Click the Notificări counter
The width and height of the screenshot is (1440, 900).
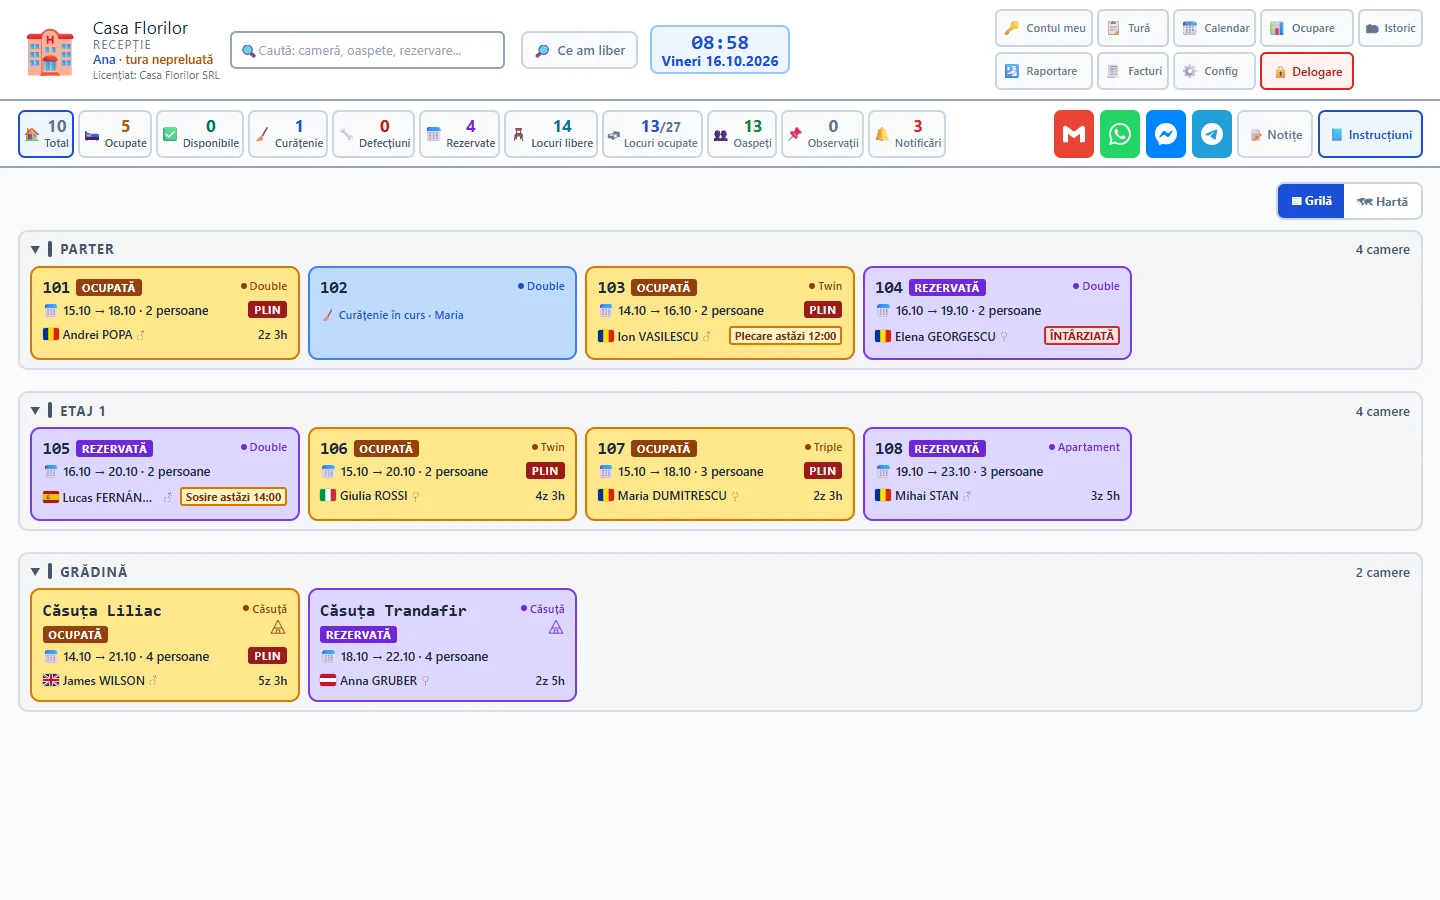pyautogui.click(x=907, y=134)
